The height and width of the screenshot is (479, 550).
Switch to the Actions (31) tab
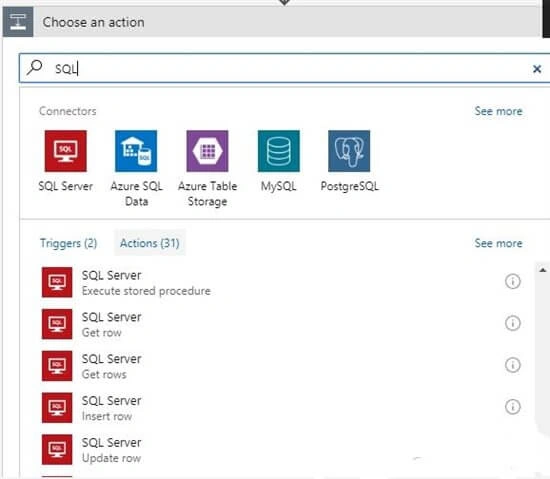[150, 243]
